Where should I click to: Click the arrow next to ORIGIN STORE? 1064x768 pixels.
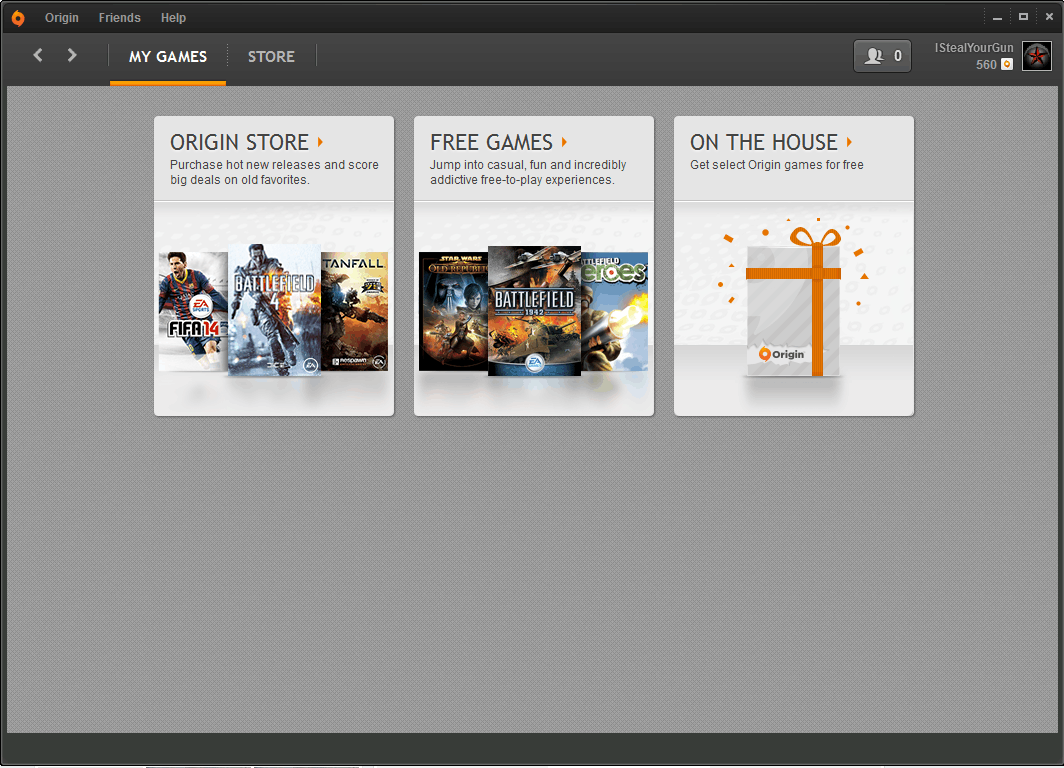[x=320, y=142]
